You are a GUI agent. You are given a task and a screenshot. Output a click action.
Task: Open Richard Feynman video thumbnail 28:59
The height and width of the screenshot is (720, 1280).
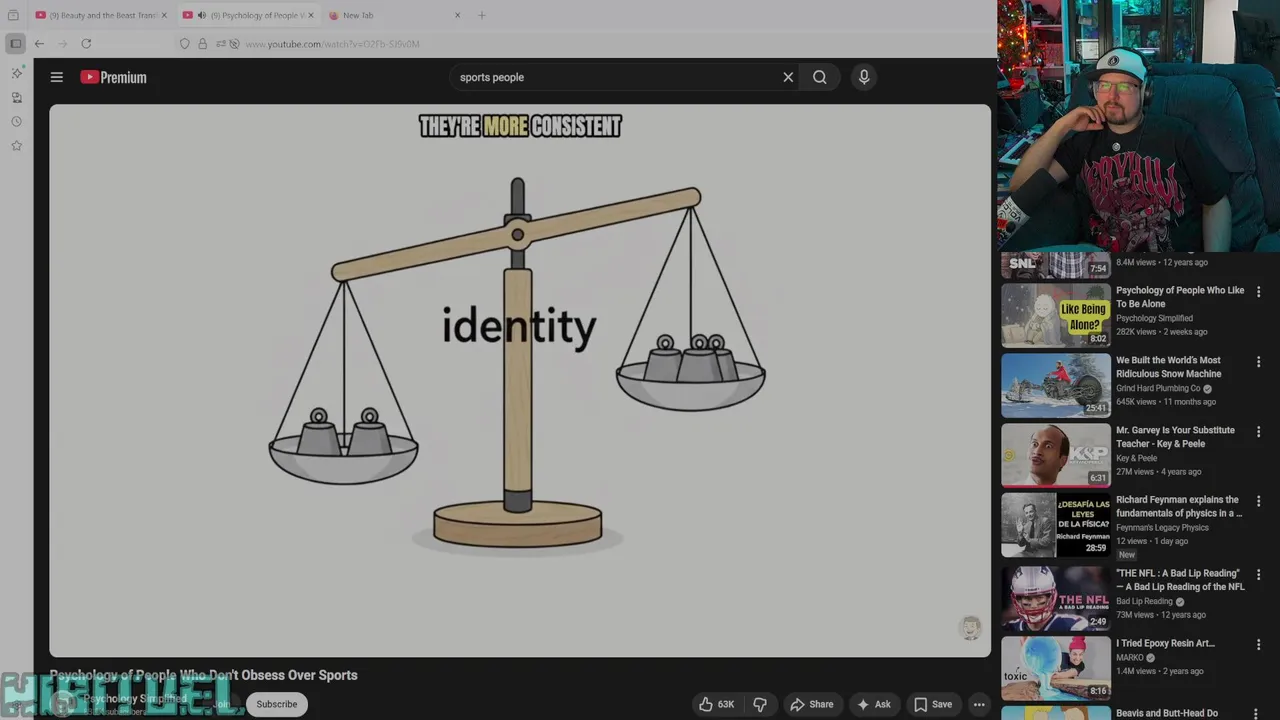pos(1056,525)
